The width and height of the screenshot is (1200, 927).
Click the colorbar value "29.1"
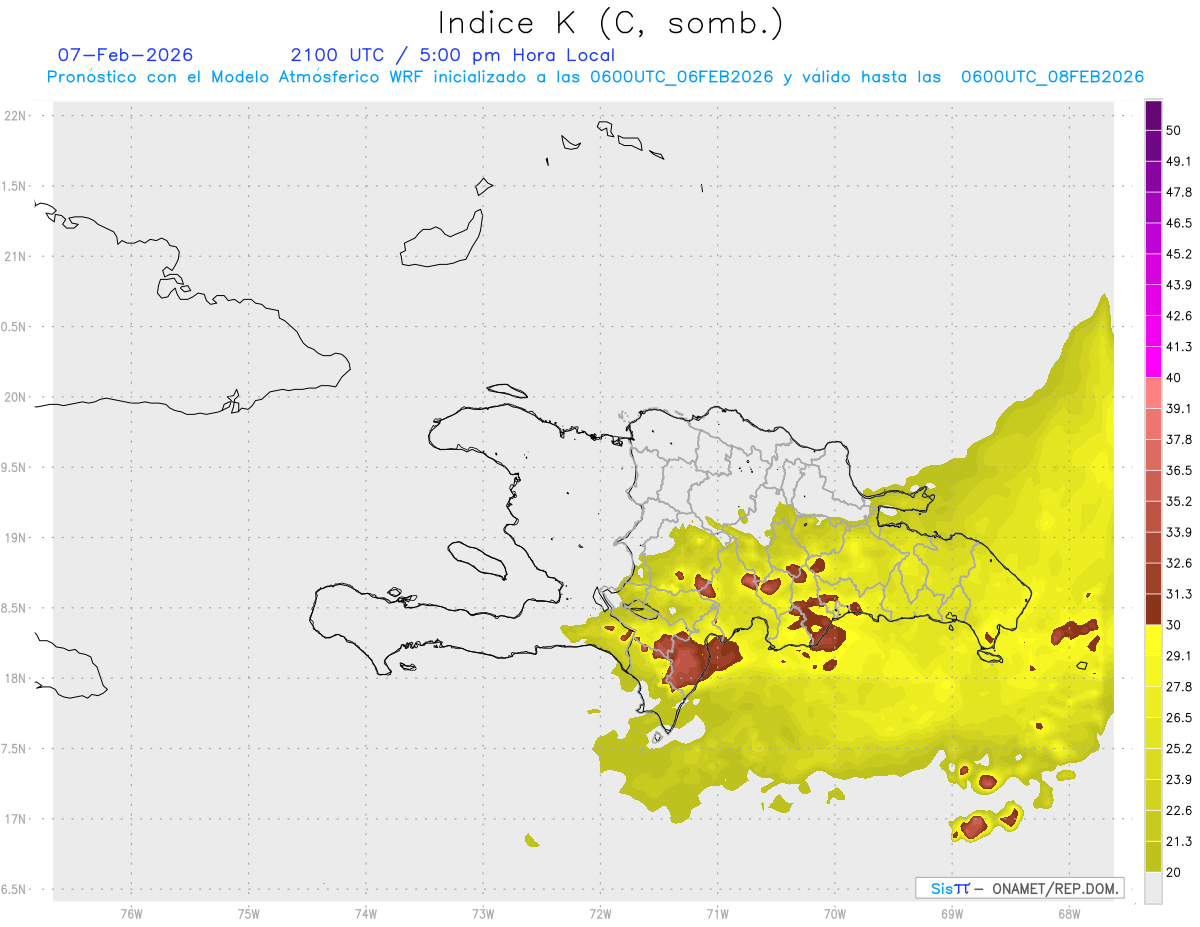pos(1179,656)
